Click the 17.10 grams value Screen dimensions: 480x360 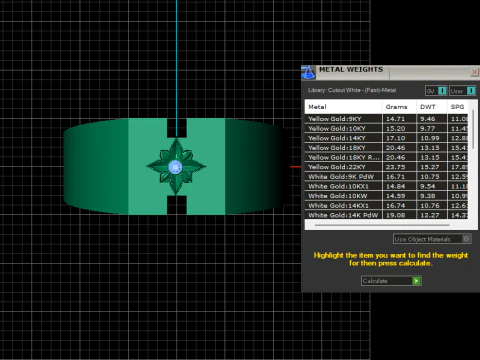click(x=395, y=138)
